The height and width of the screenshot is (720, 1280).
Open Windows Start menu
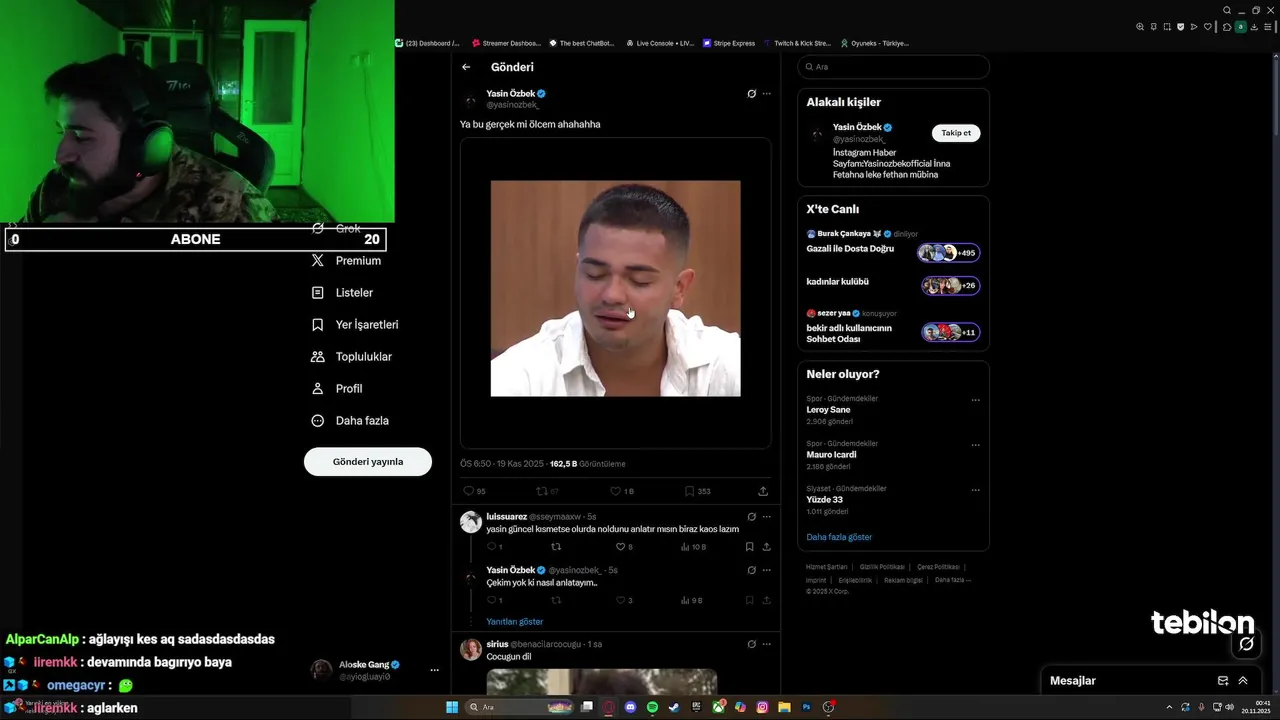coord(452,707)
